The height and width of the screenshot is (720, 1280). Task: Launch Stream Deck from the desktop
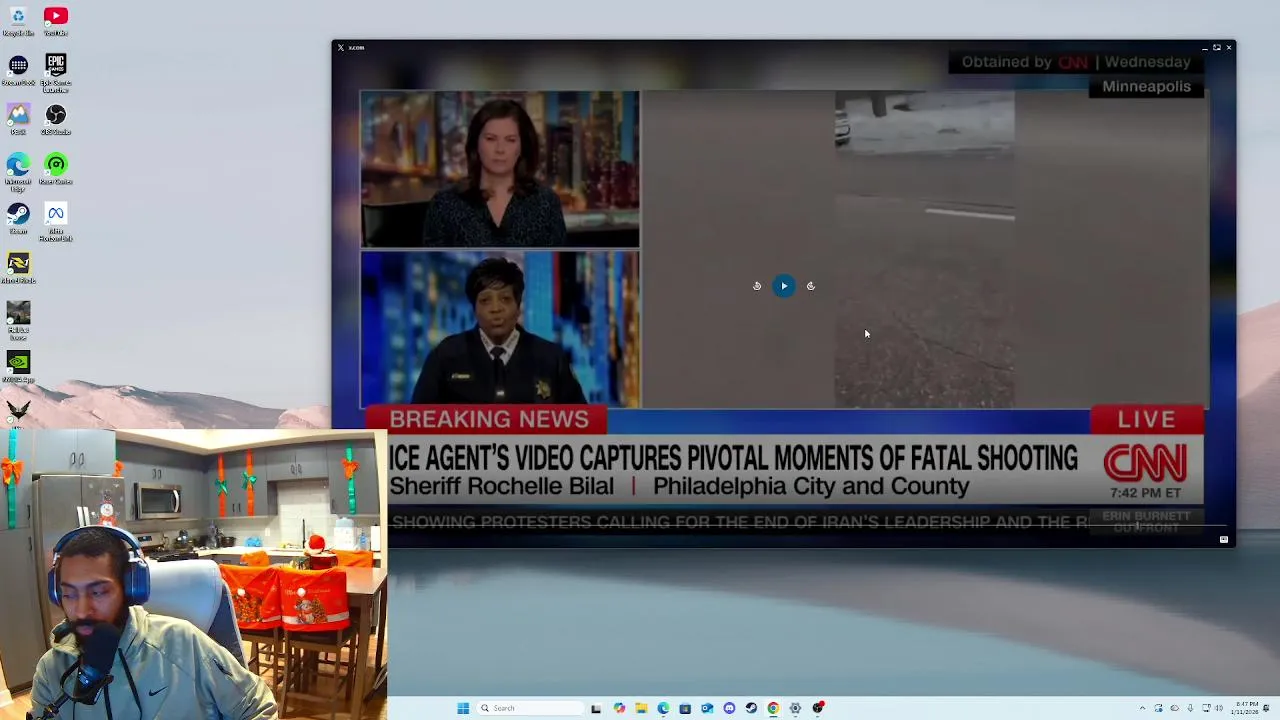(x=18, y=69)
